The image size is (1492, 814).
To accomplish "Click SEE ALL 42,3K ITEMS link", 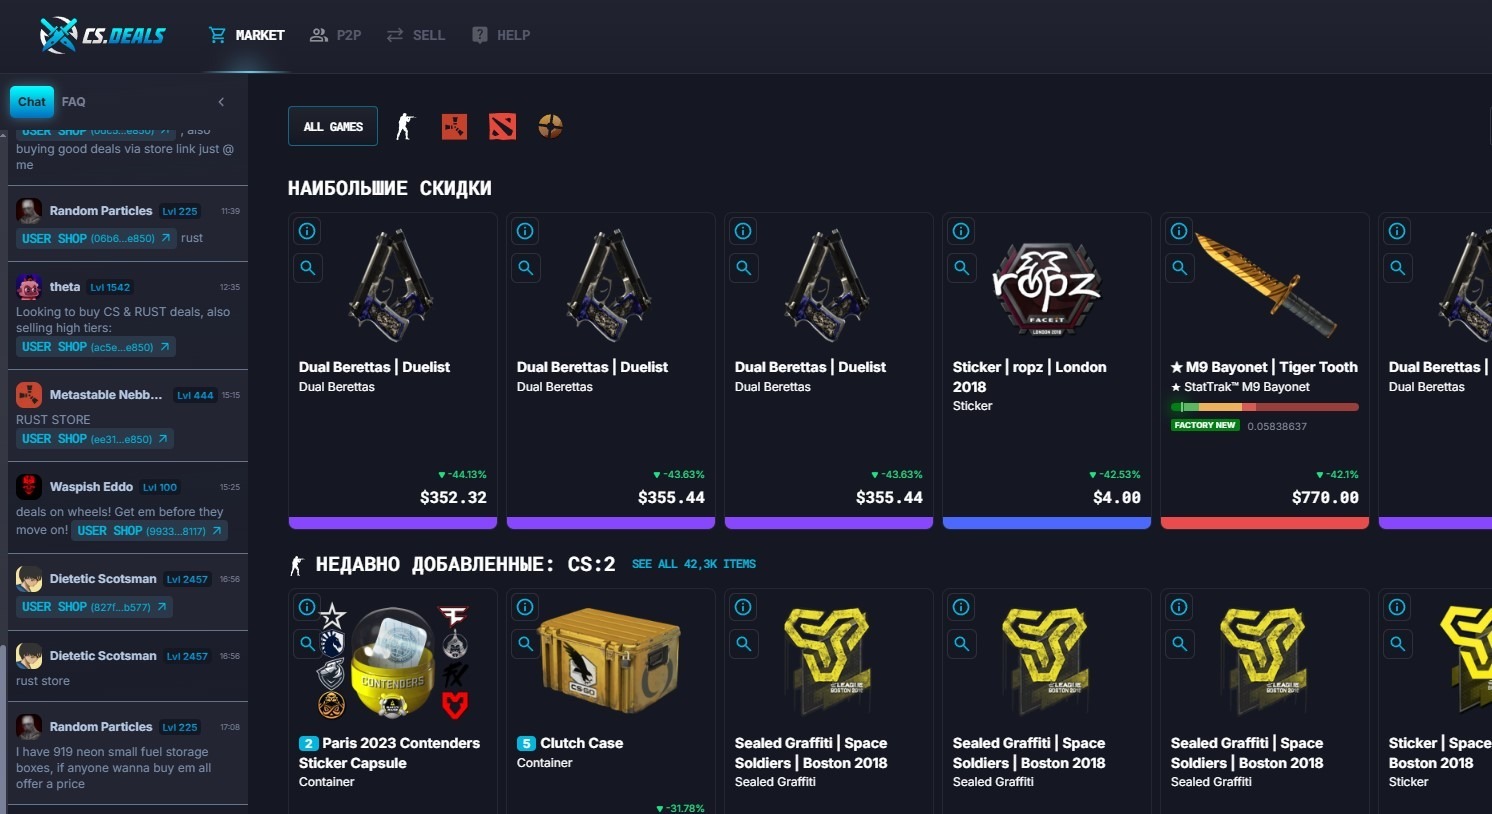I will pos(694,564).
